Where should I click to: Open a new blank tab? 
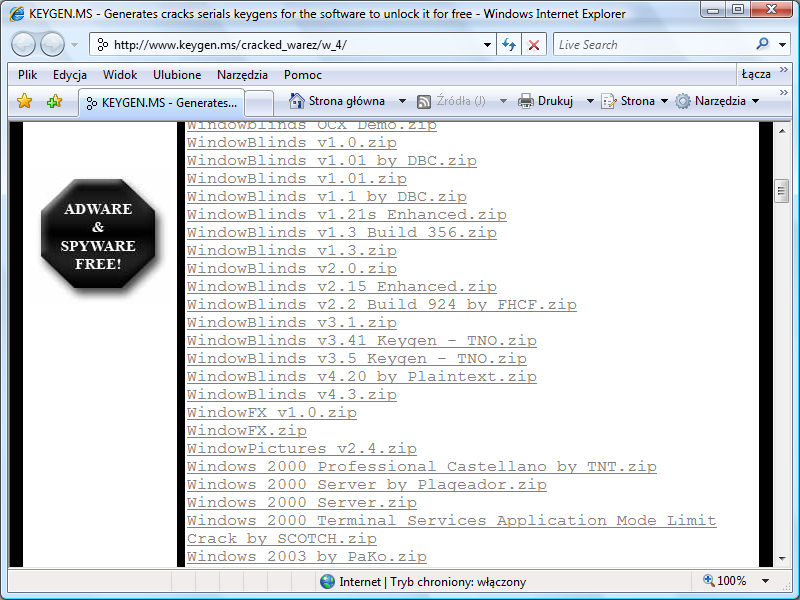[x=259, y=103]
